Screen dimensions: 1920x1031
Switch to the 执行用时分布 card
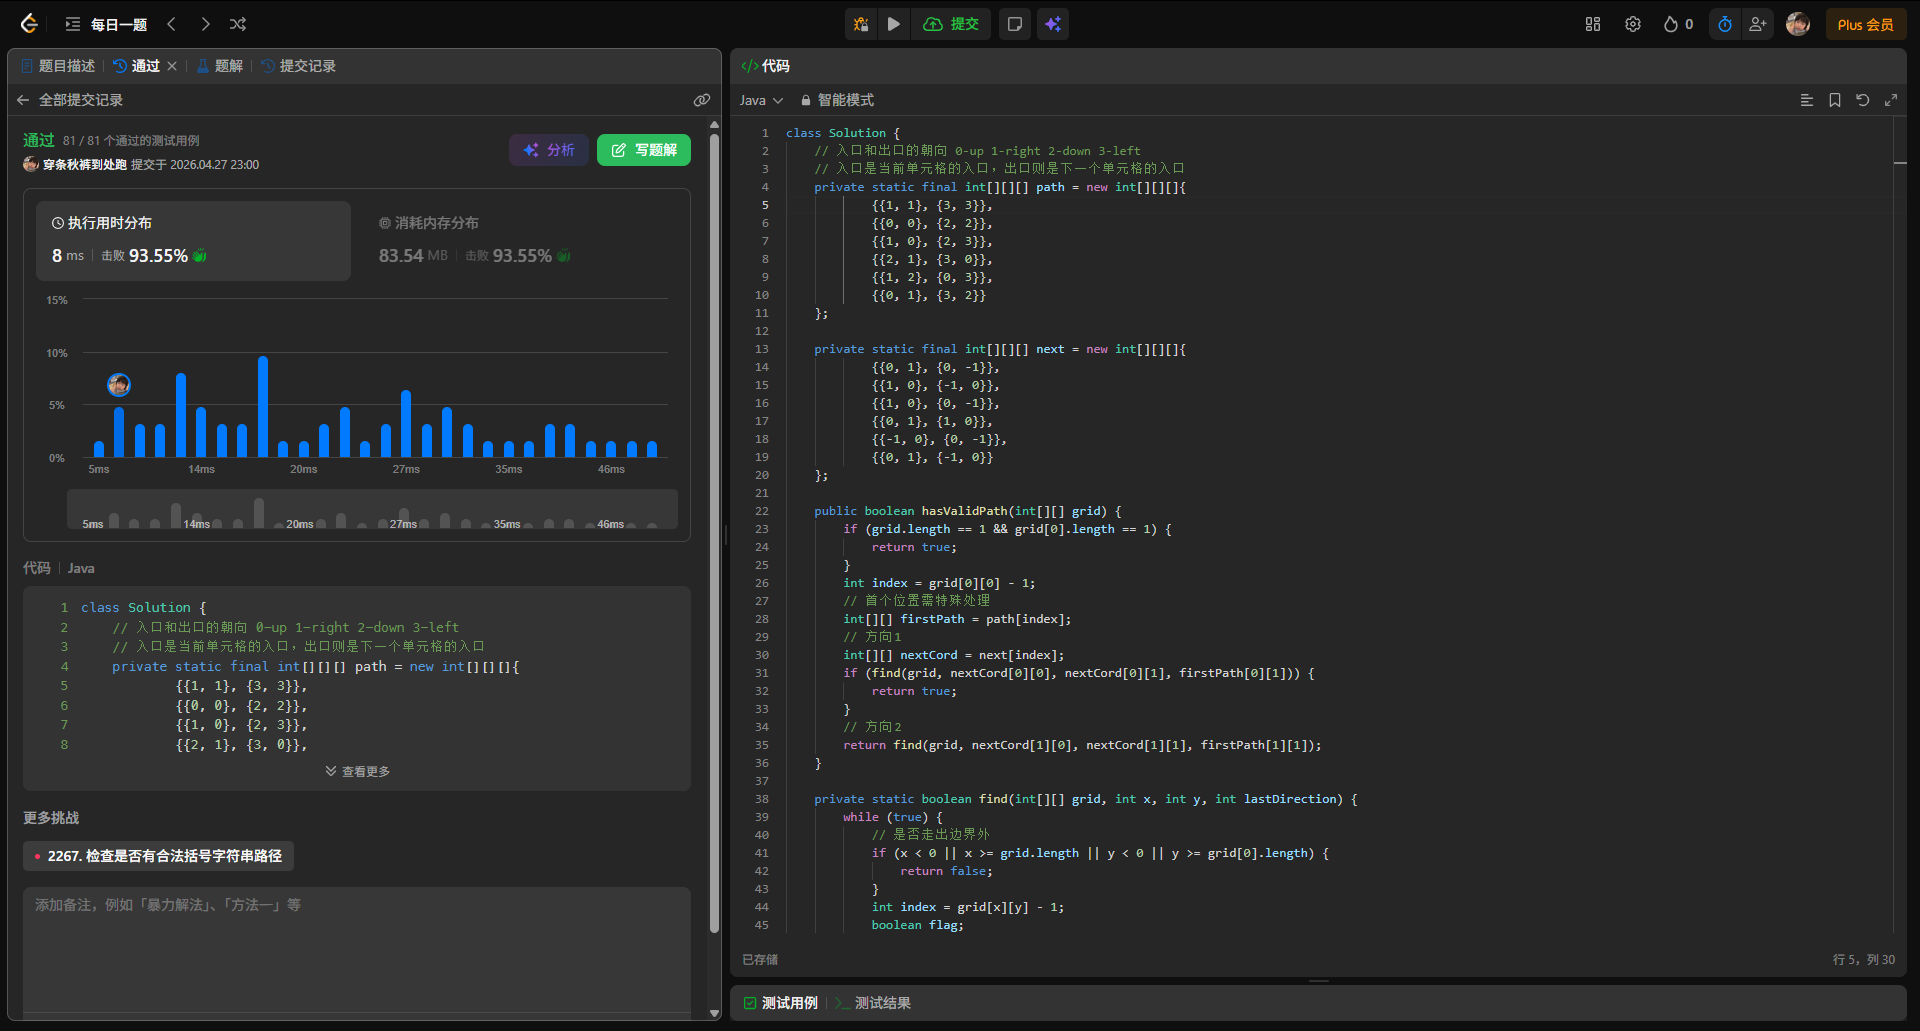(194, 240)
